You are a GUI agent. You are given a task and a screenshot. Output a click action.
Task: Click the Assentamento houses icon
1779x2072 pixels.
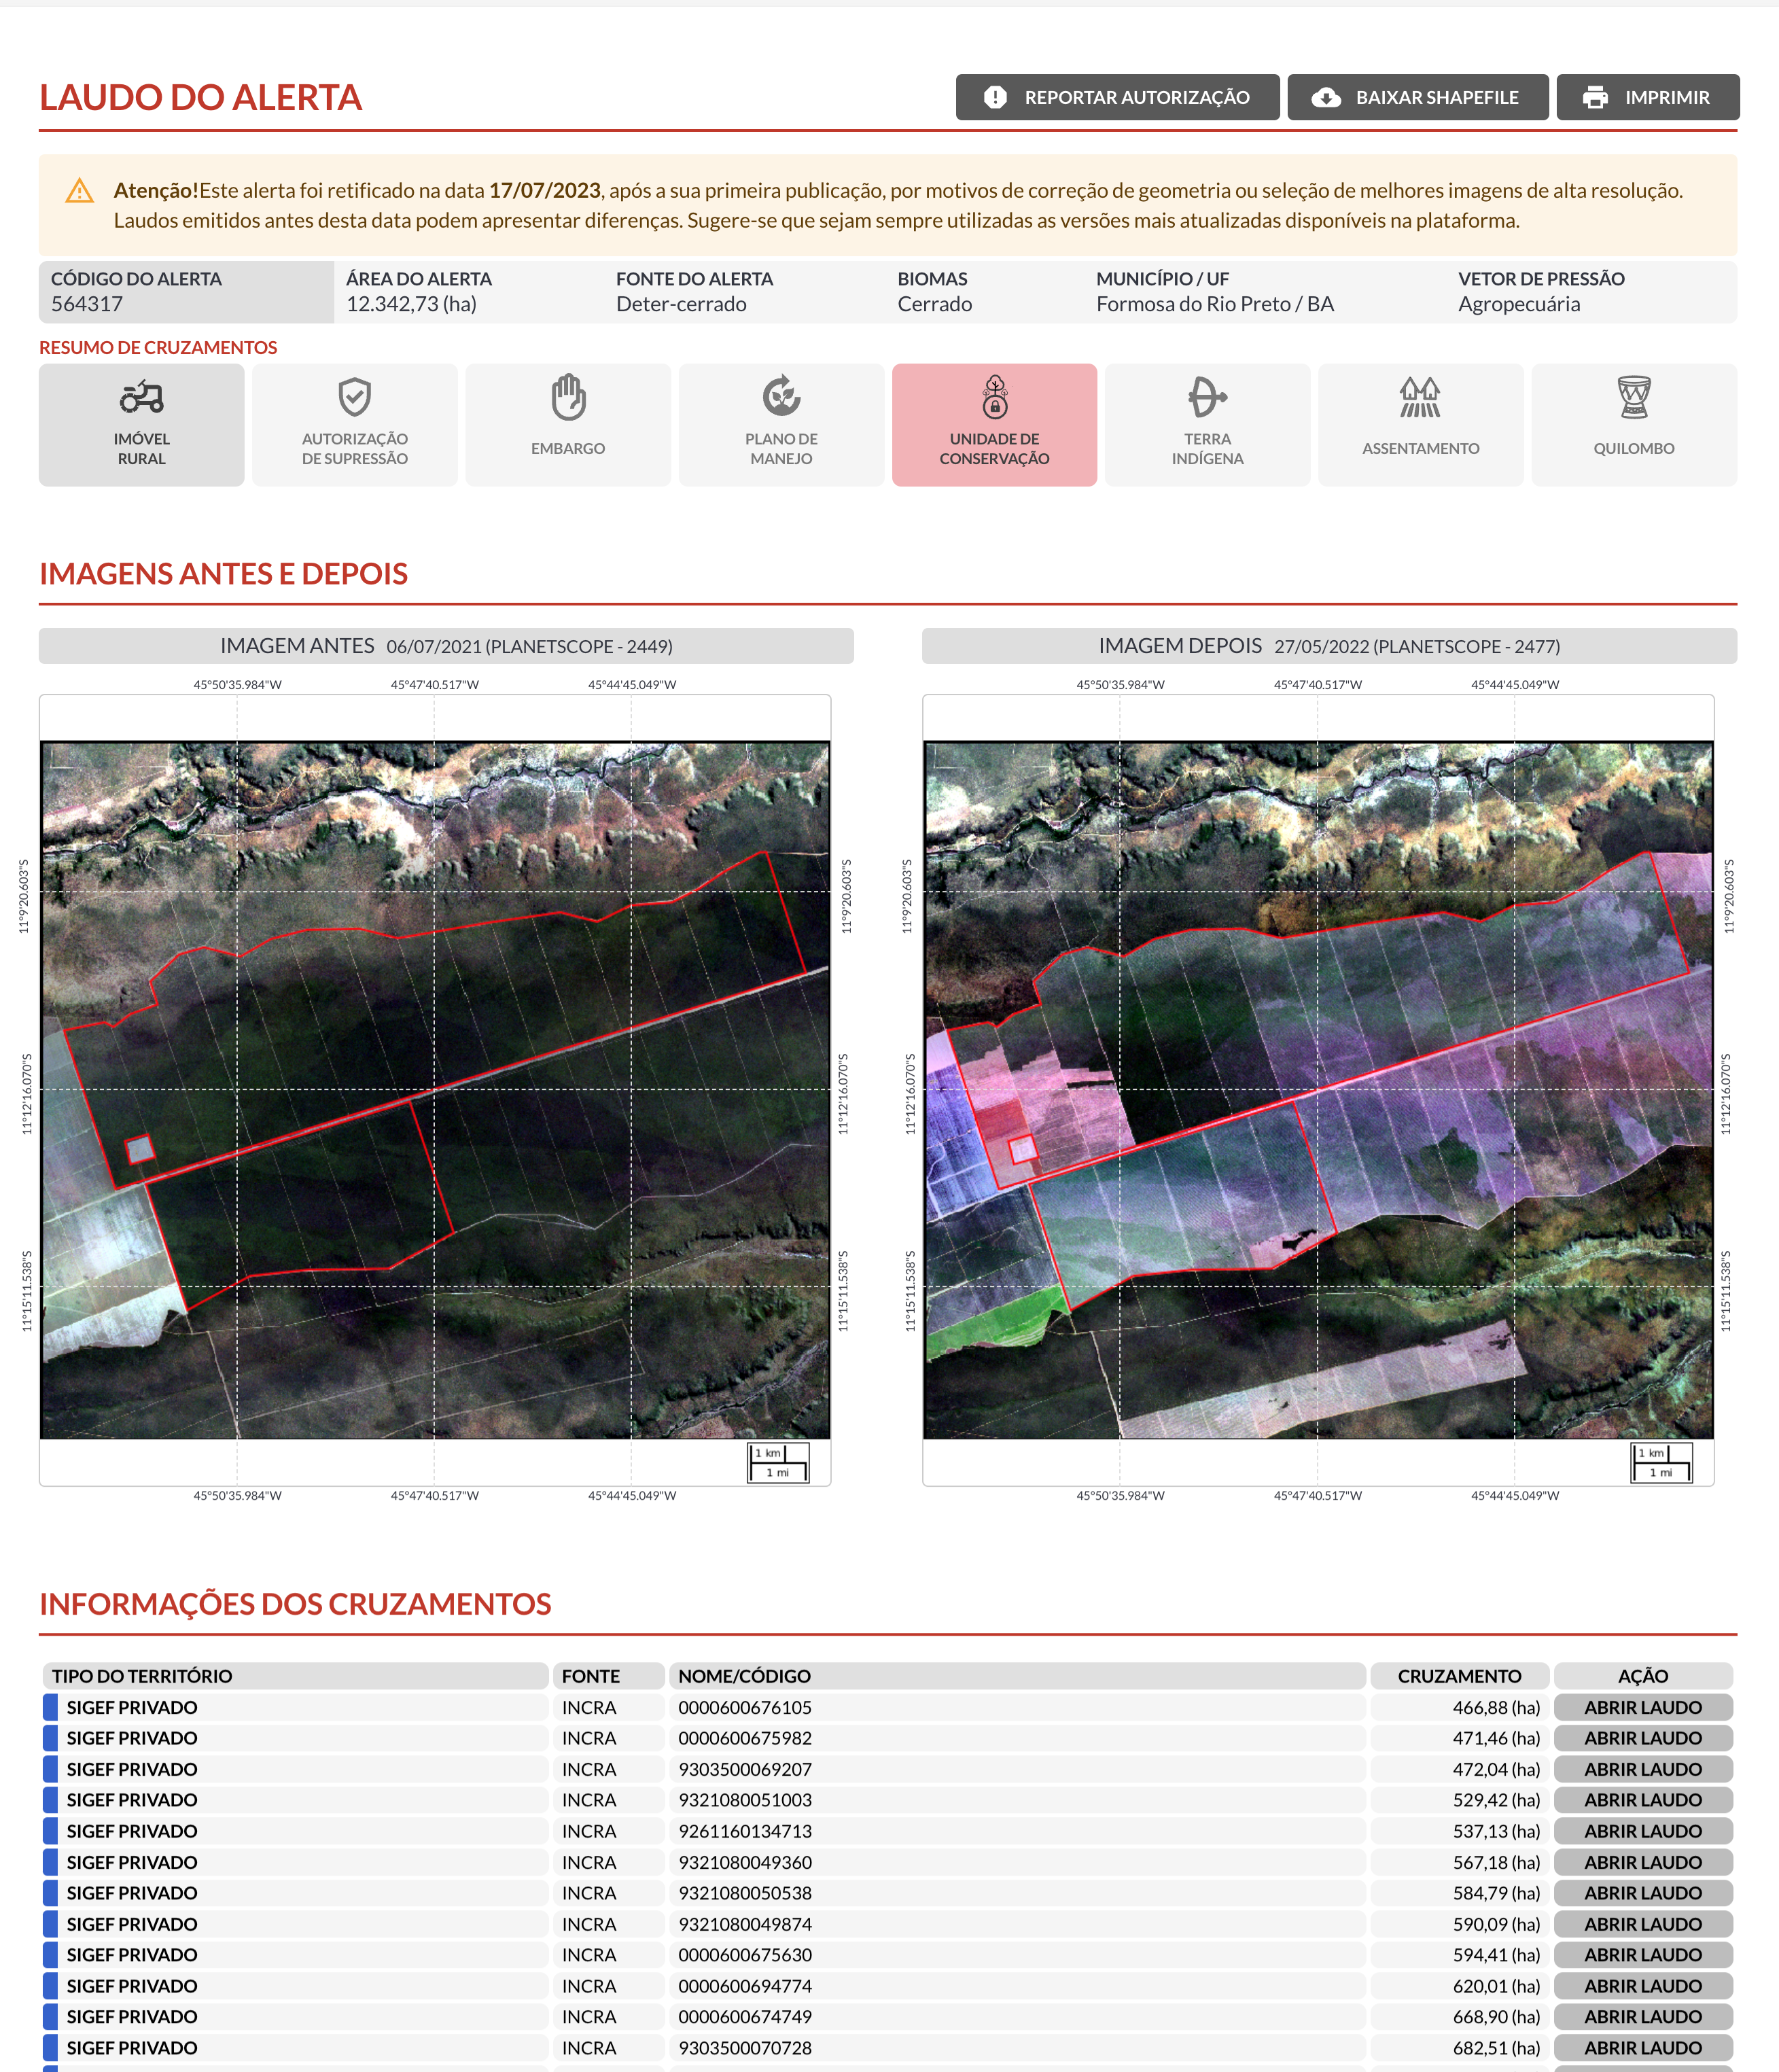pyautogui.click(x=1420, y=397)
